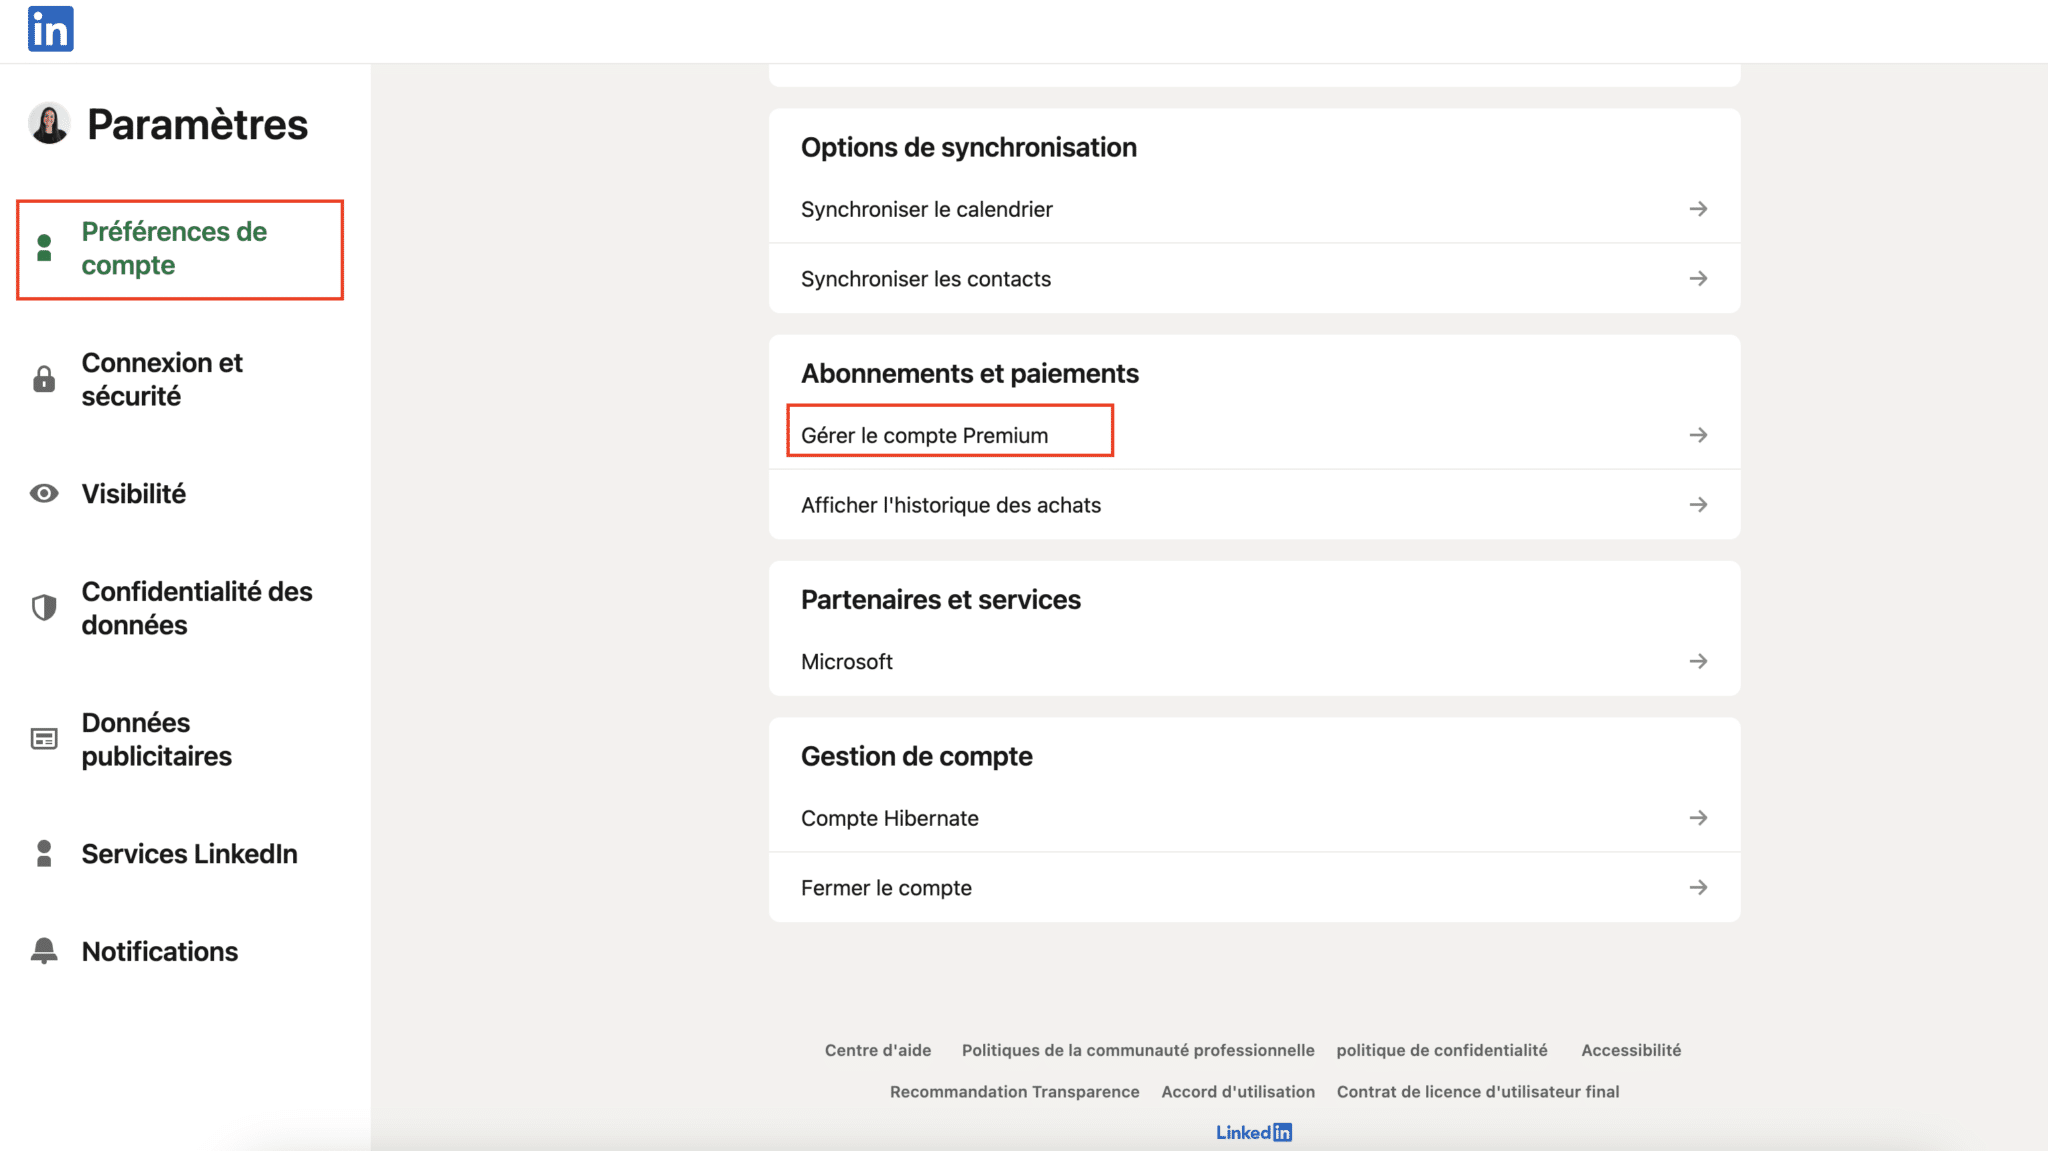Open Accord d'utilisation in the footer
Viewport: 2048px width, 1151px height.
tap(1238, 1091)
